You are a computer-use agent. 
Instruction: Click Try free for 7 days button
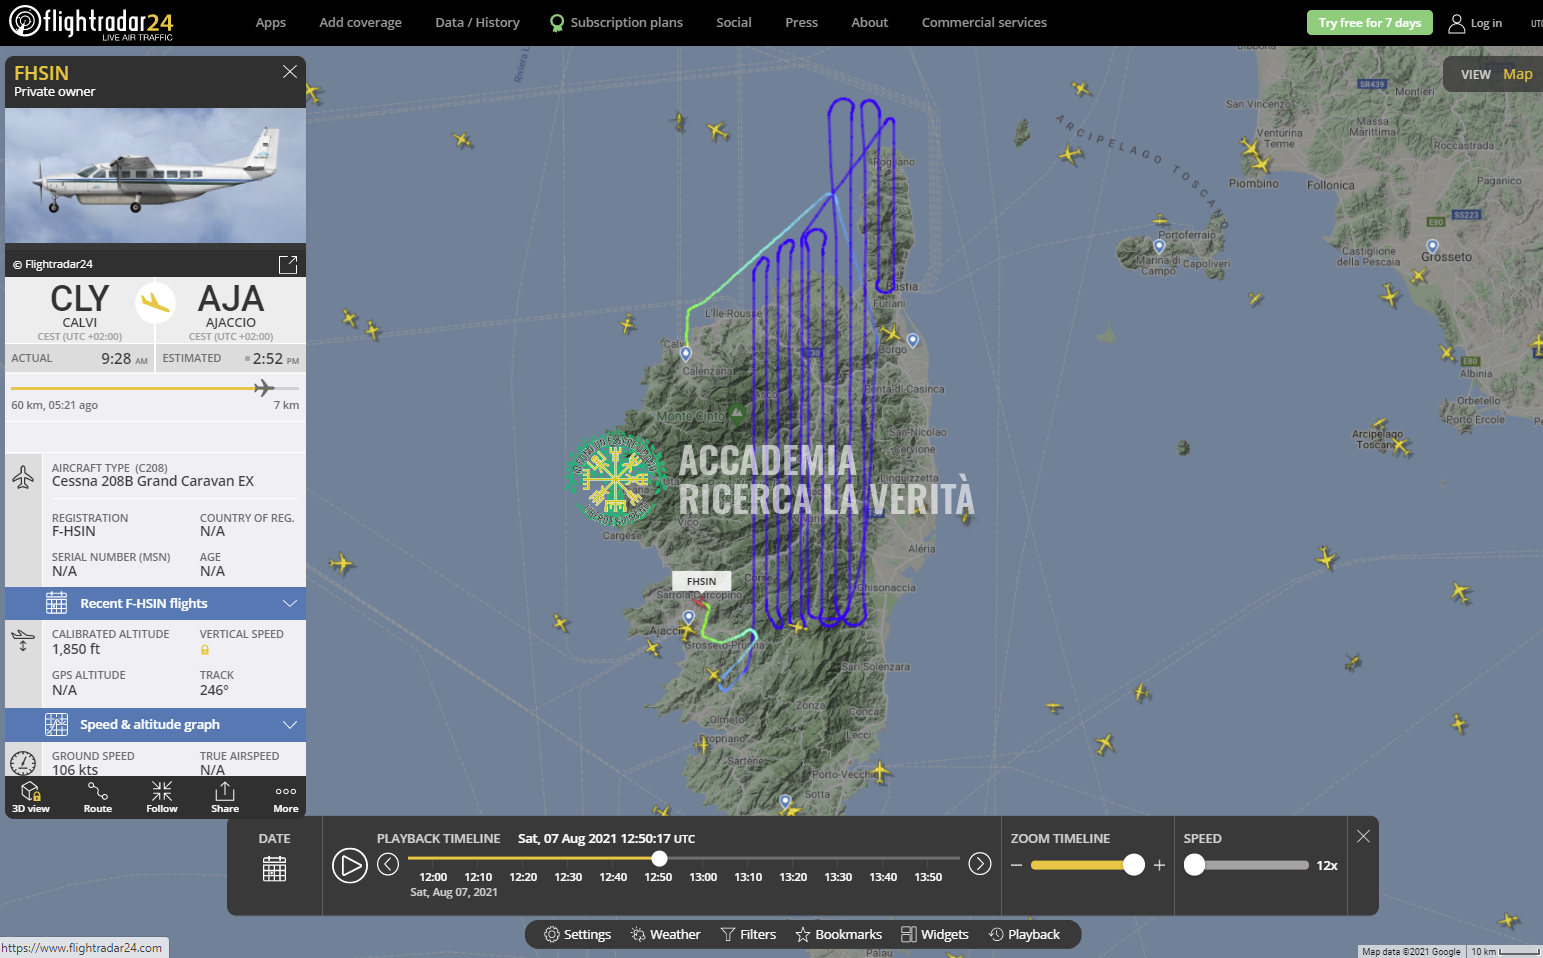1369,22
